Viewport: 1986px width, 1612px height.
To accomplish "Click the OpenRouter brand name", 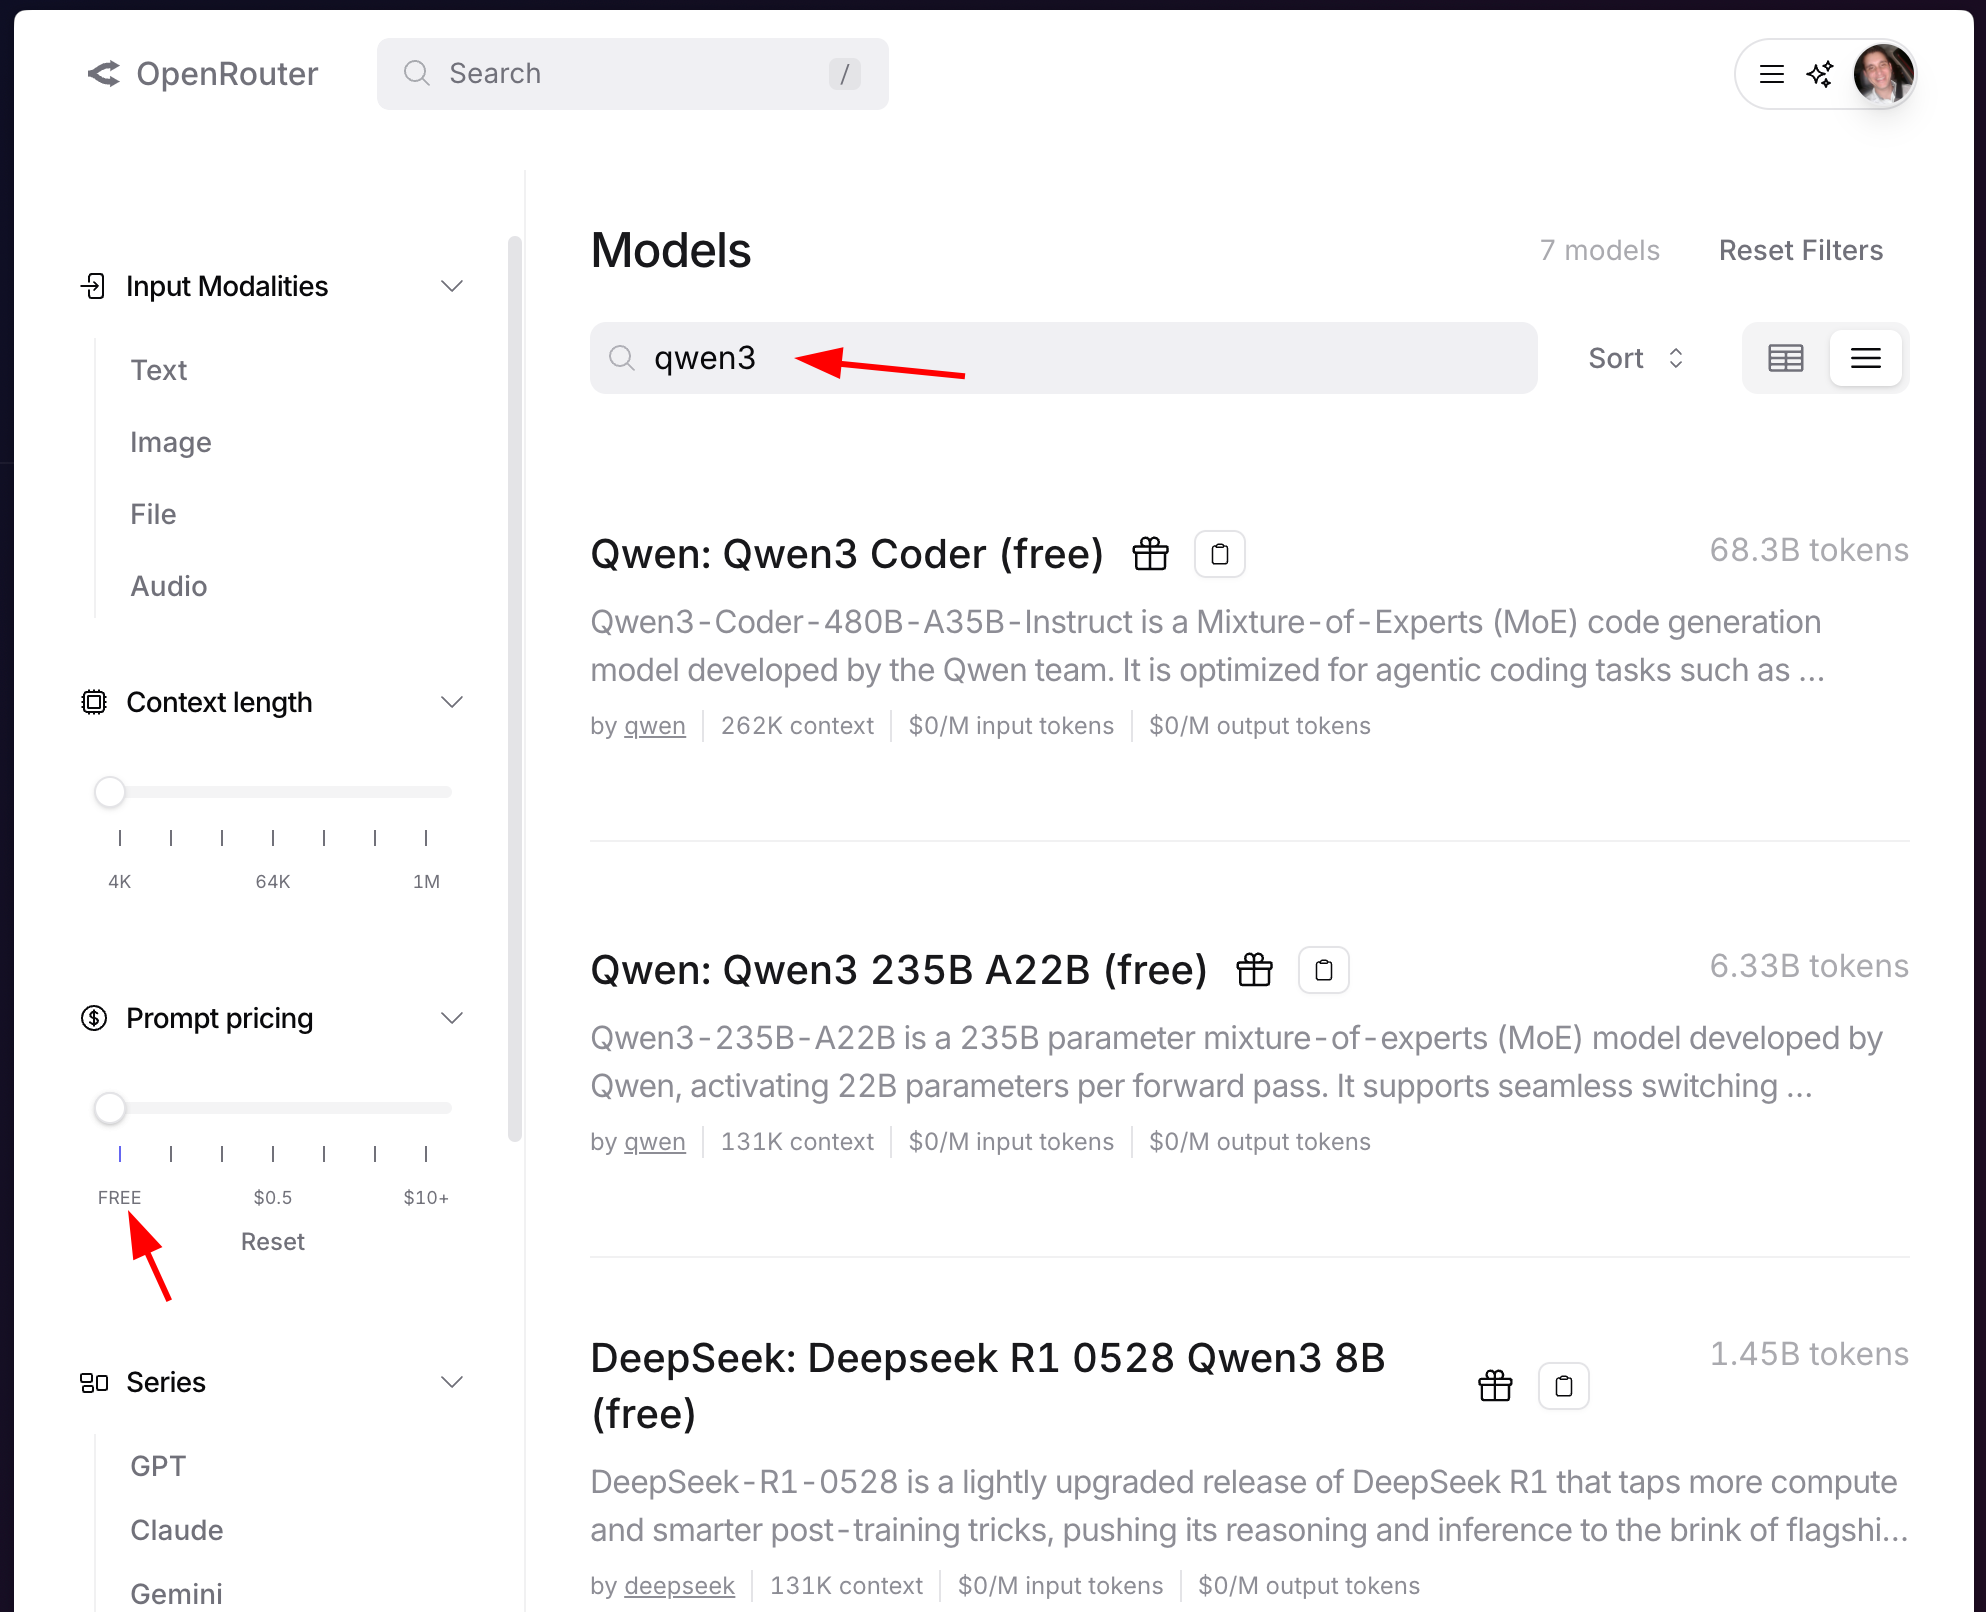I will click(227, 74).
